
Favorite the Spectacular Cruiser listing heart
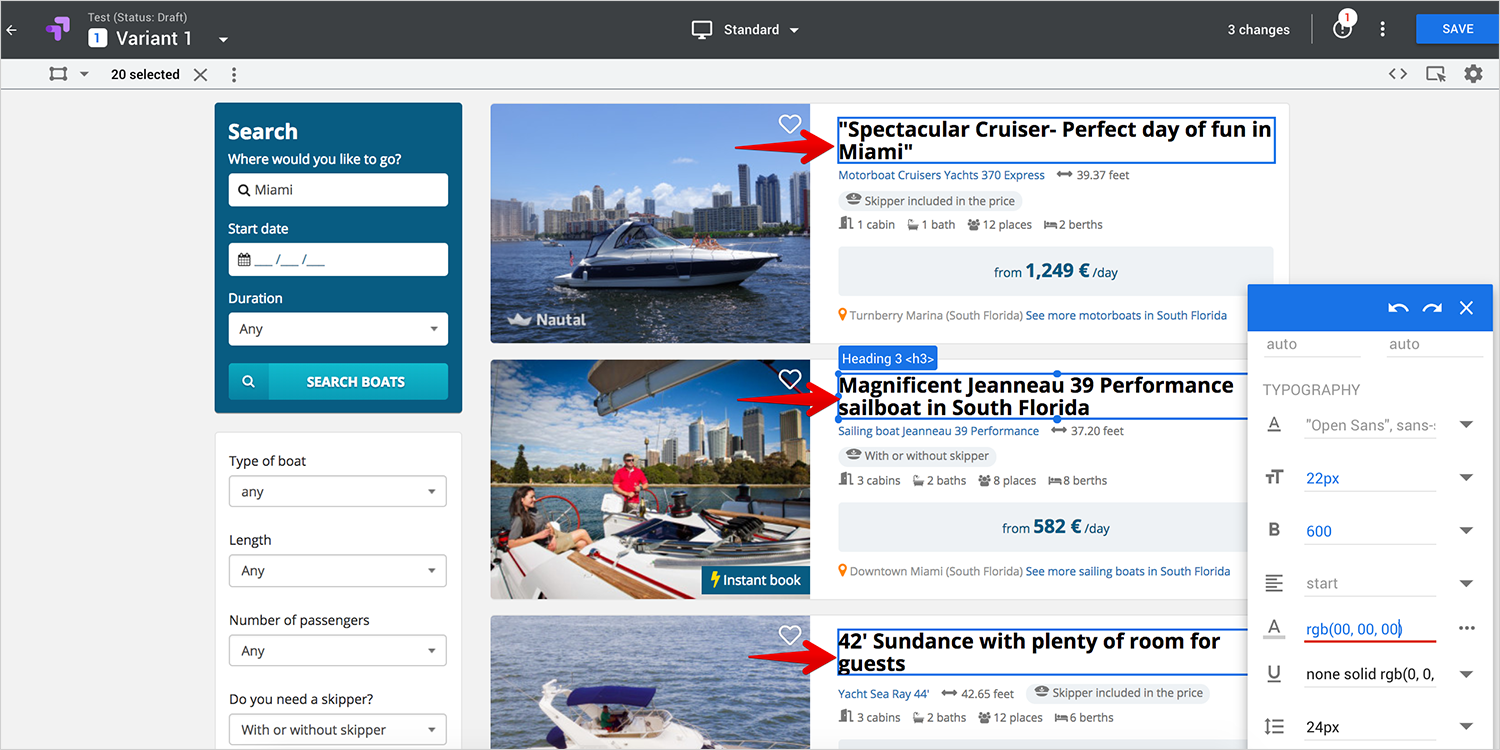tap(790, 124)
